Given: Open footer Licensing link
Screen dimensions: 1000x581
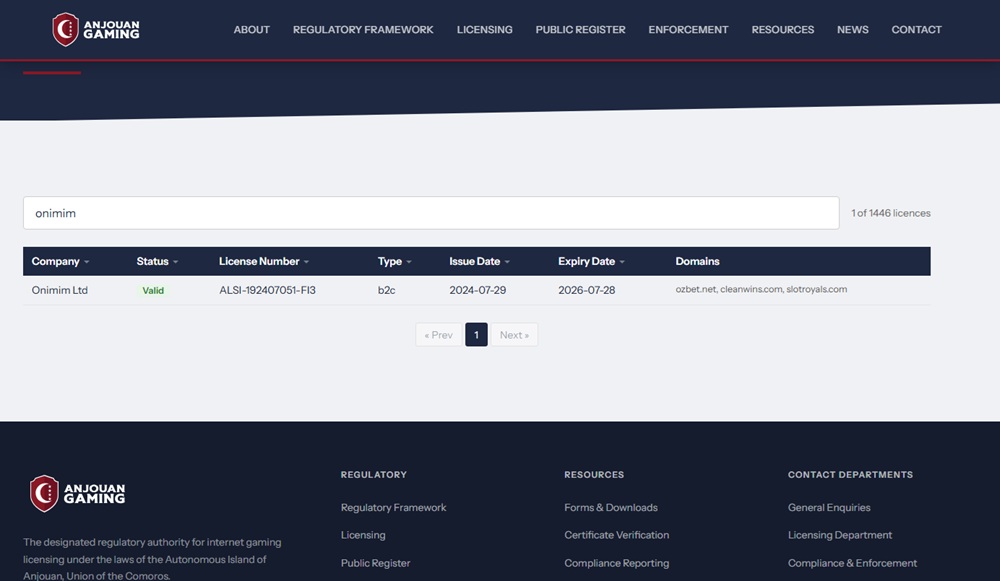Looking at the screenshot, I should [x=363, y=535].
